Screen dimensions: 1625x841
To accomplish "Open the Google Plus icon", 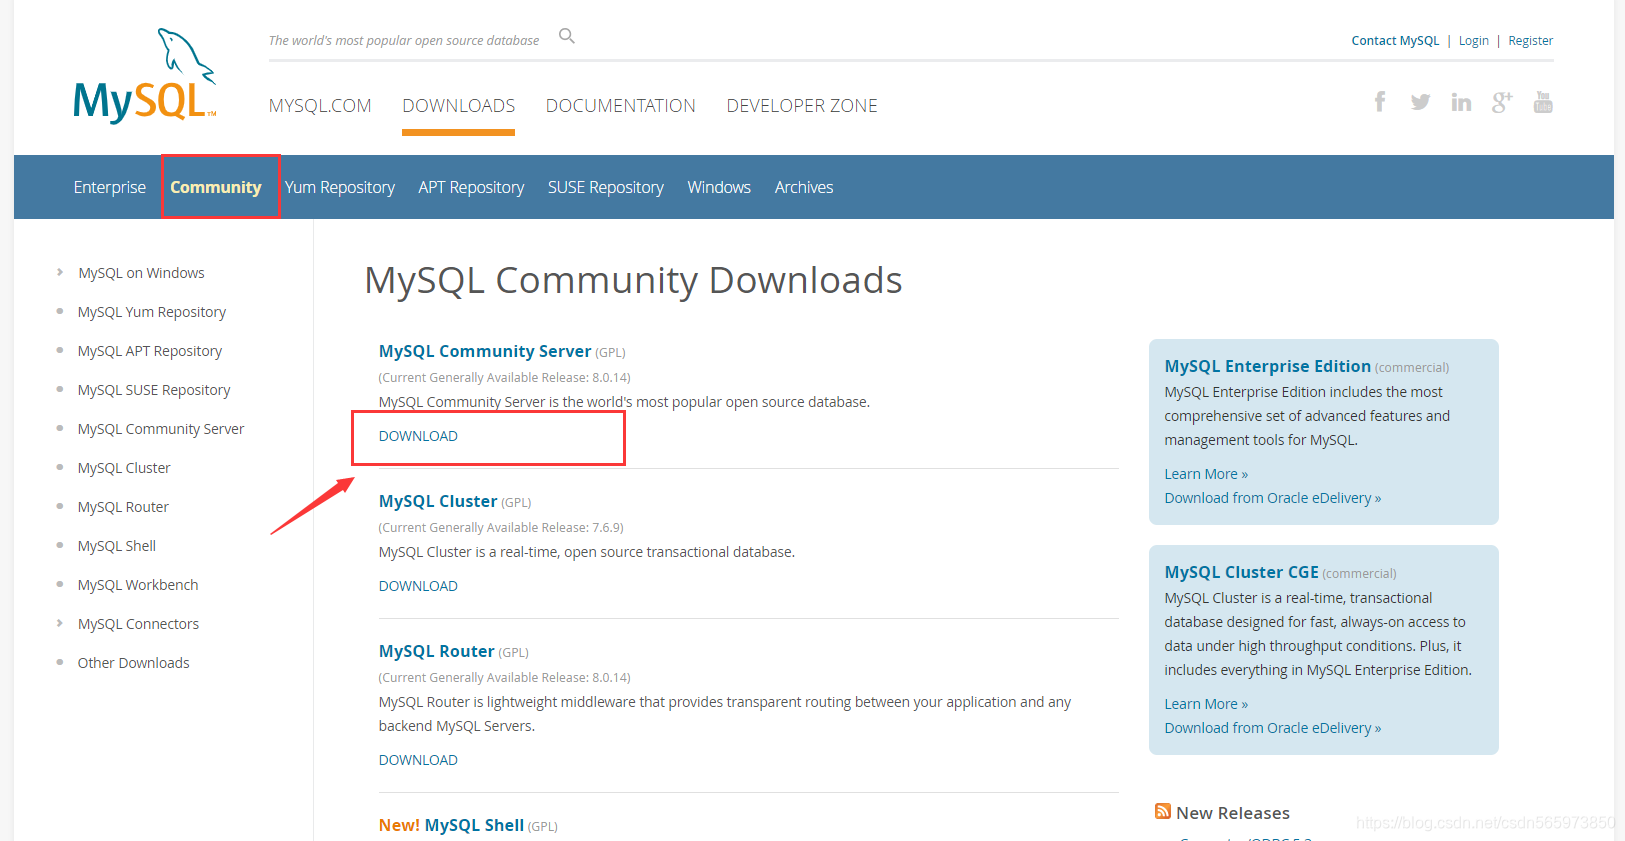I will [1502, 102].
